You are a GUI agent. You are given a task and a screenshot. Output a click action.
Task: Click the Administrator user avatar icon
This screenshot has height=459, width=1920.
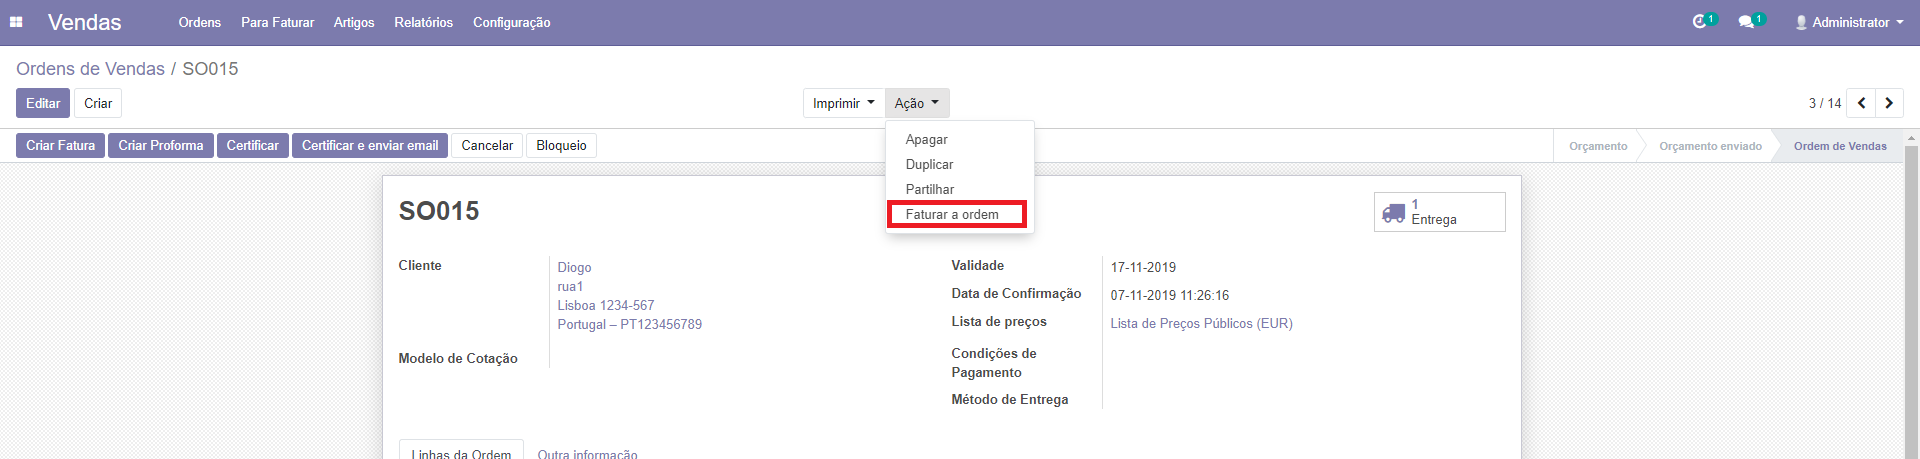click(x=1801, y=22)
